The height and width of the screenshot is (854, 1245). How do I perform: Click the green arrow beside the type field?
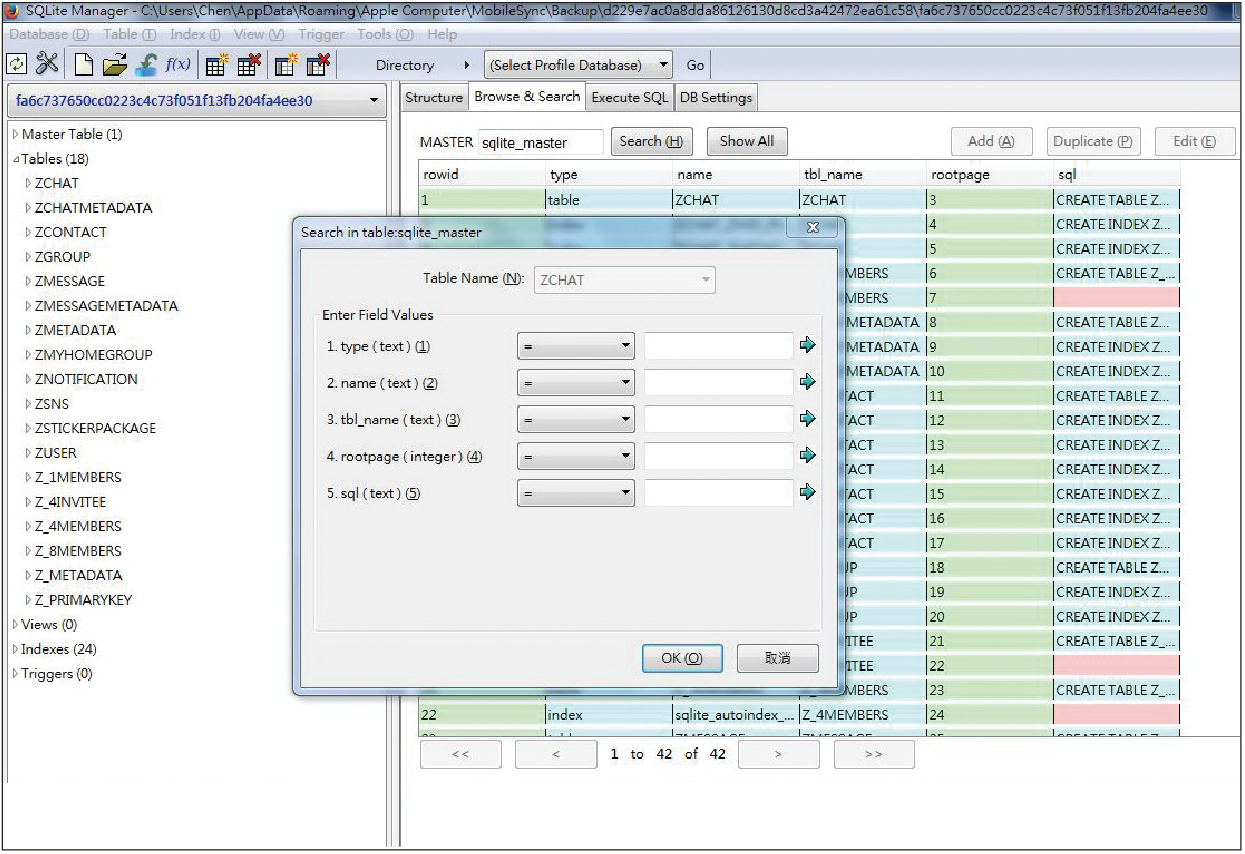808,345
